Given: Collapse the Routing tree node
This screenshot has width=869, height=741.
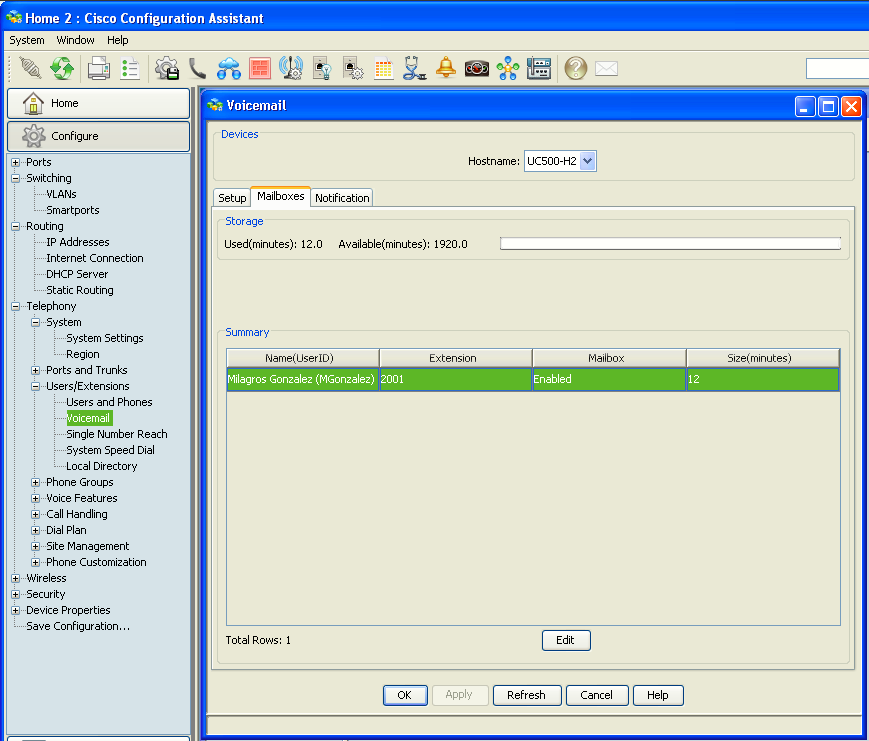Looking at the screenshot, I should [x=16, y=226].
